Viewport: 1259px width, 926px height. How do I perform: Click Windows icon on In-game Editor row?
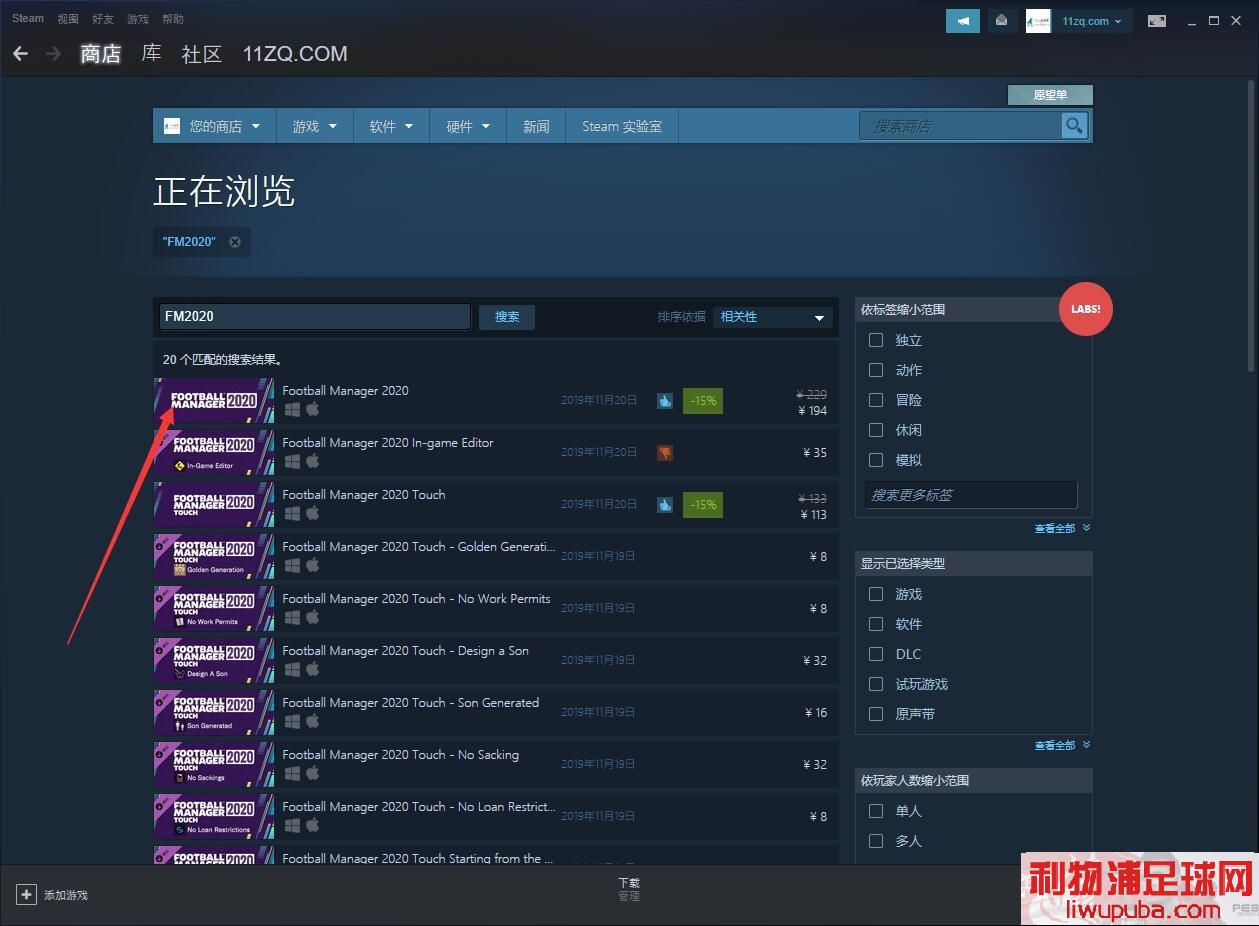tap(292, 461)
